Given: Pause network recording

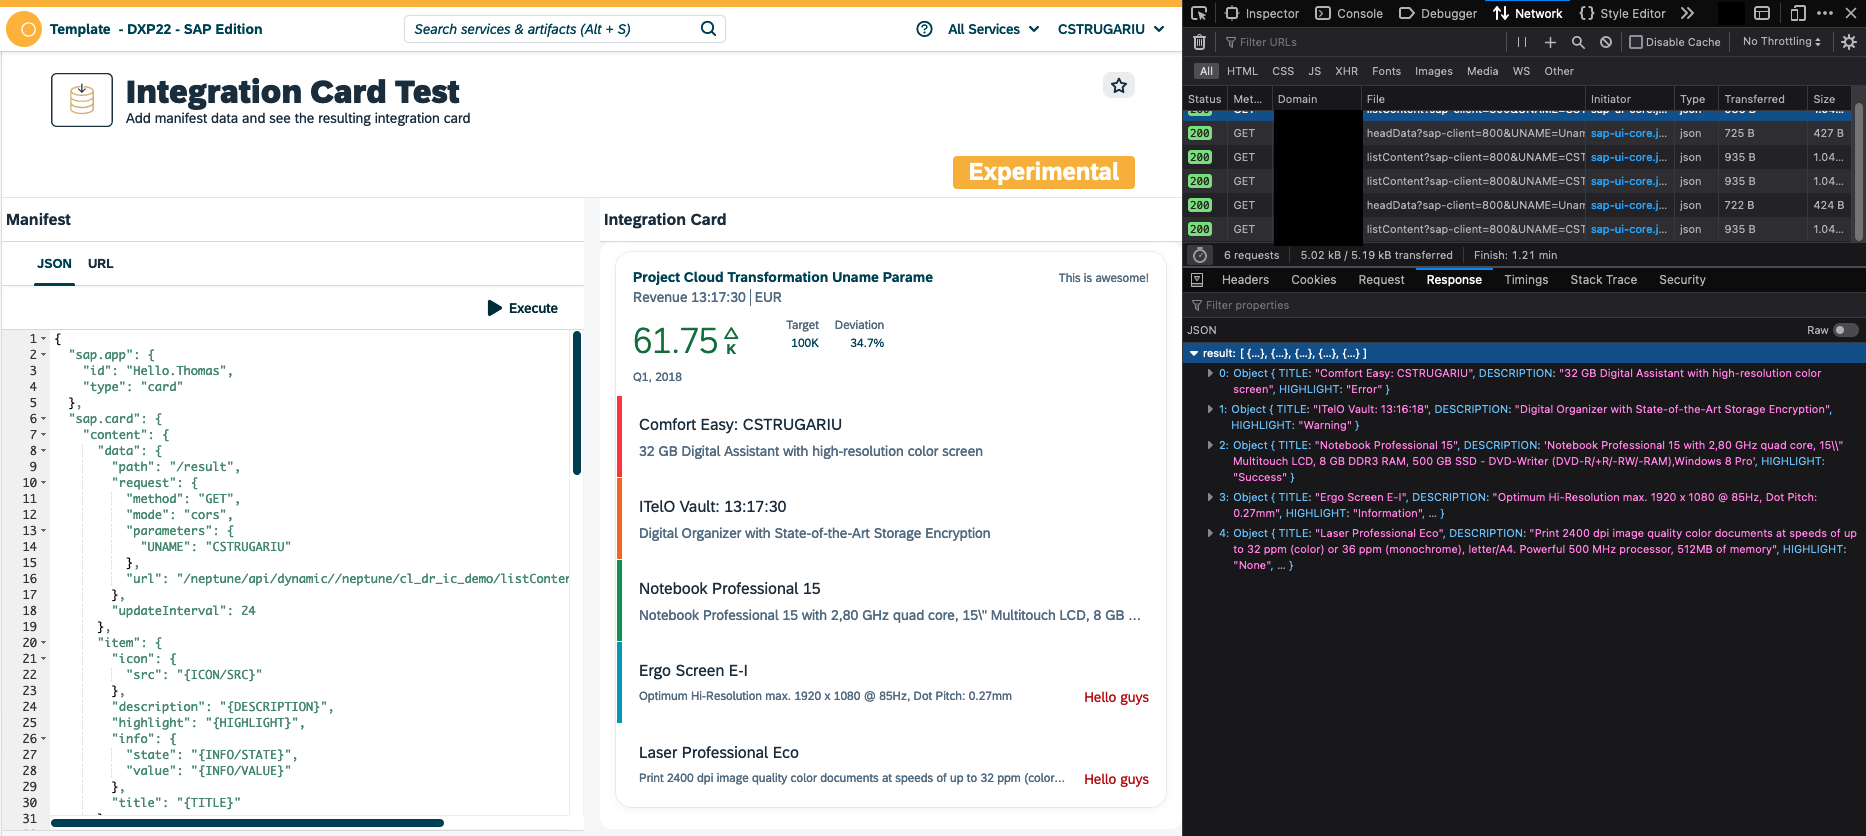Looking at the screenshot, I should 1521,42.
